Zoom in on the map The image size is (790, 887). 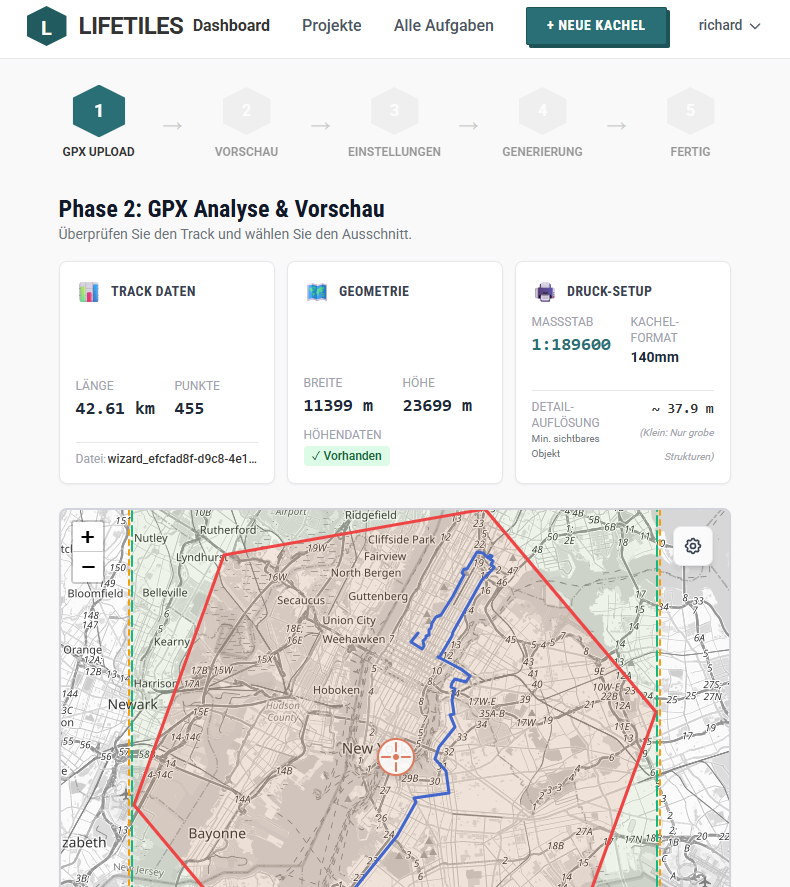[88, 537]
